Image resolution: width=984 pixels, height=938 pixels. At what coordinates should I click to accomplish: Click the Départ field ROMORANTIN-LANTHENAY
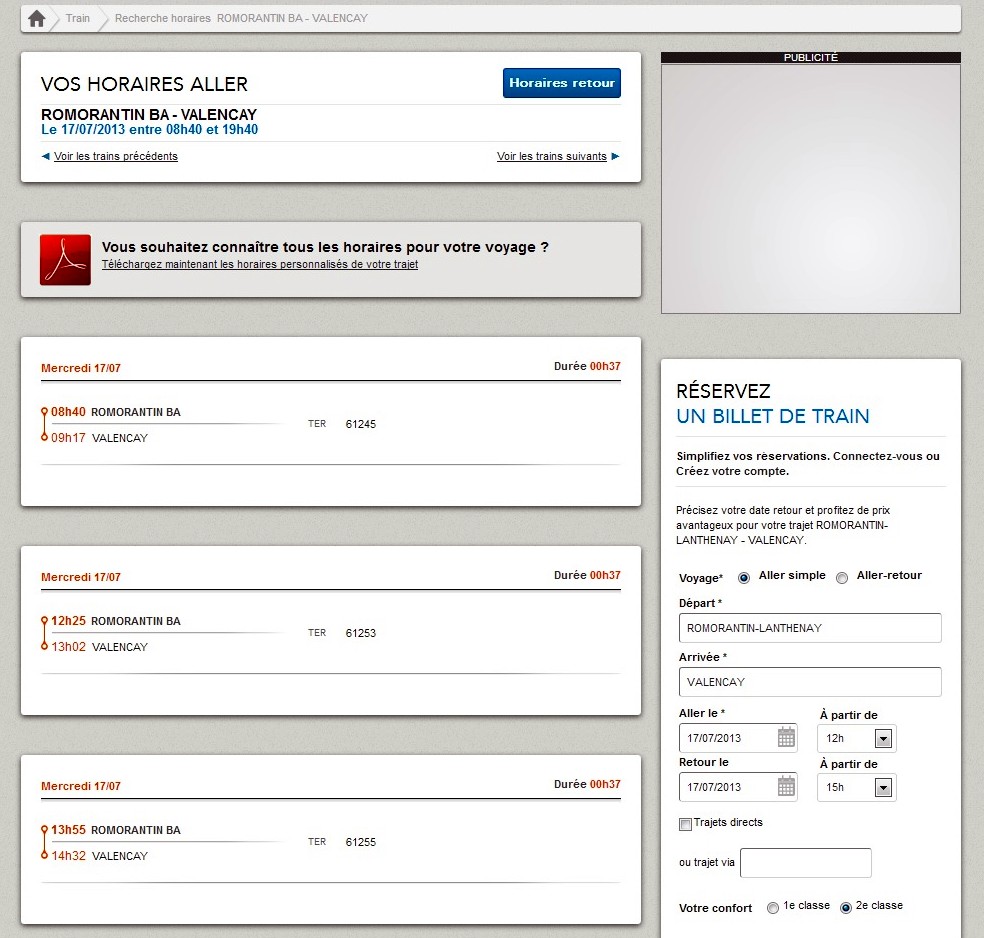coord(810,628)
